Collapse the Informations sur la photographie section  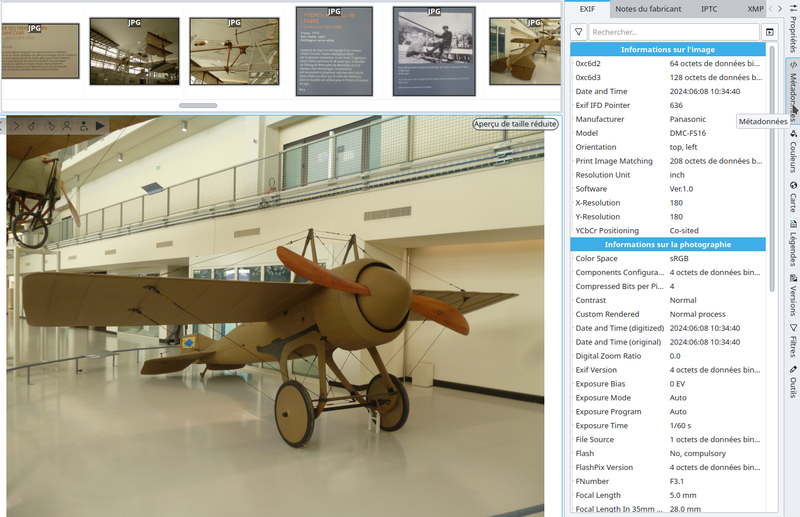(x=668, y=244)
